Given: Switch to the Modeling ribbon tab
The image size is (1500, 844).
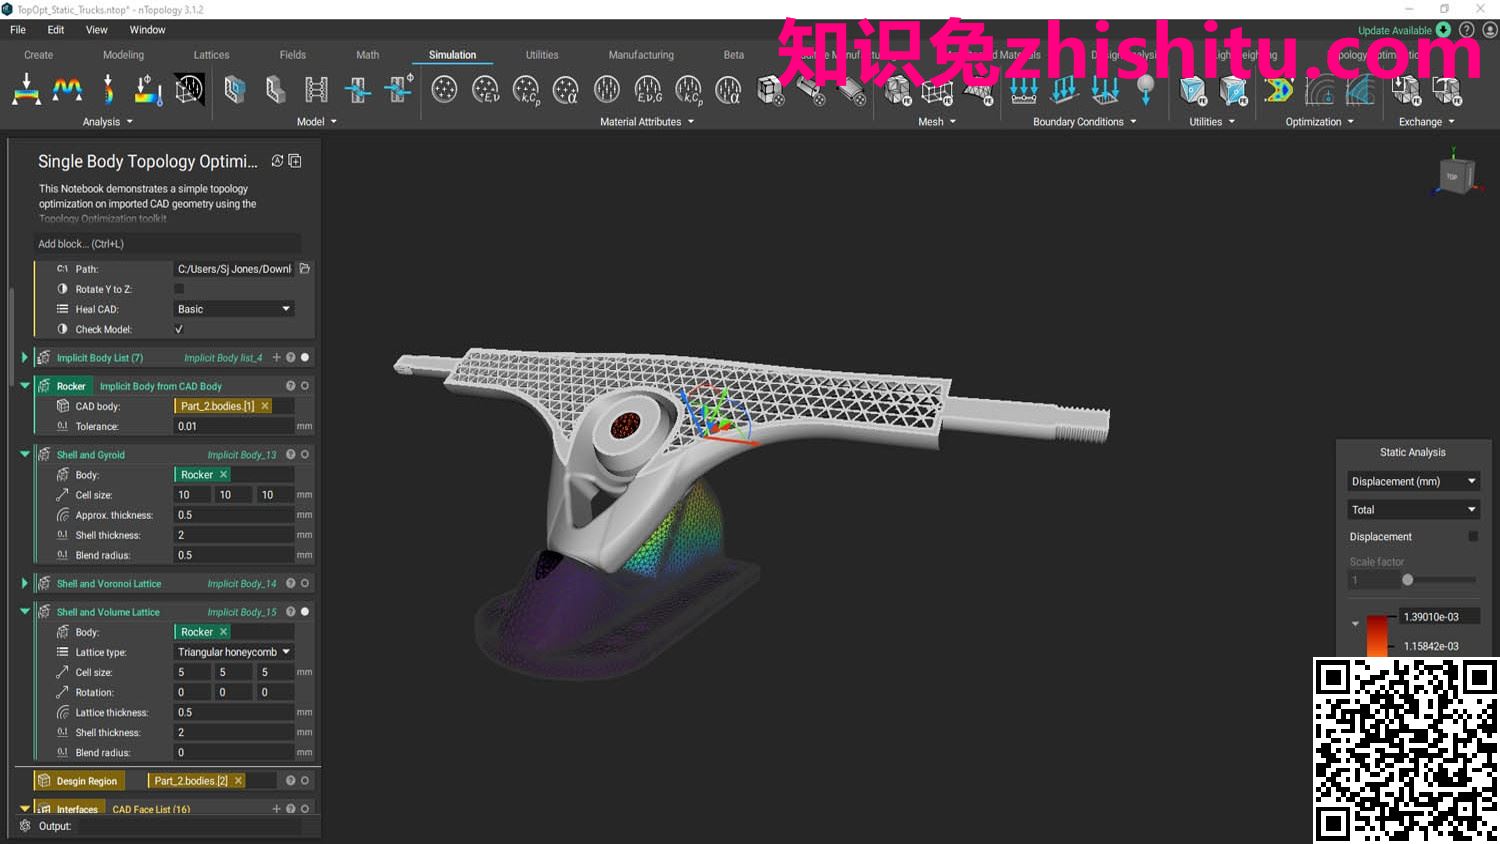Looking at the screenshot, I should click(123, 55).
